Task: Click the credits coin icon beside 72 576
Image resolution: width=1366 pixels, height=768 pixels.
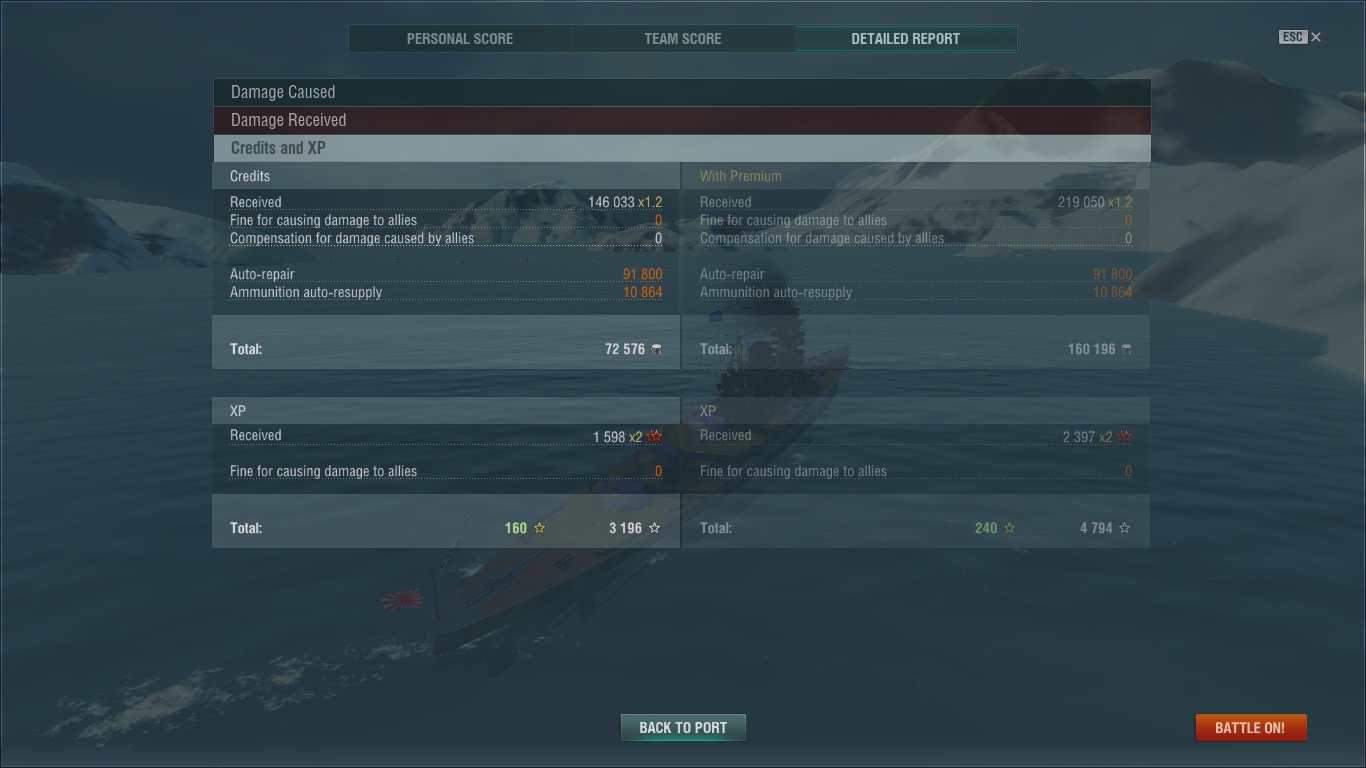Action: point(656,349)
